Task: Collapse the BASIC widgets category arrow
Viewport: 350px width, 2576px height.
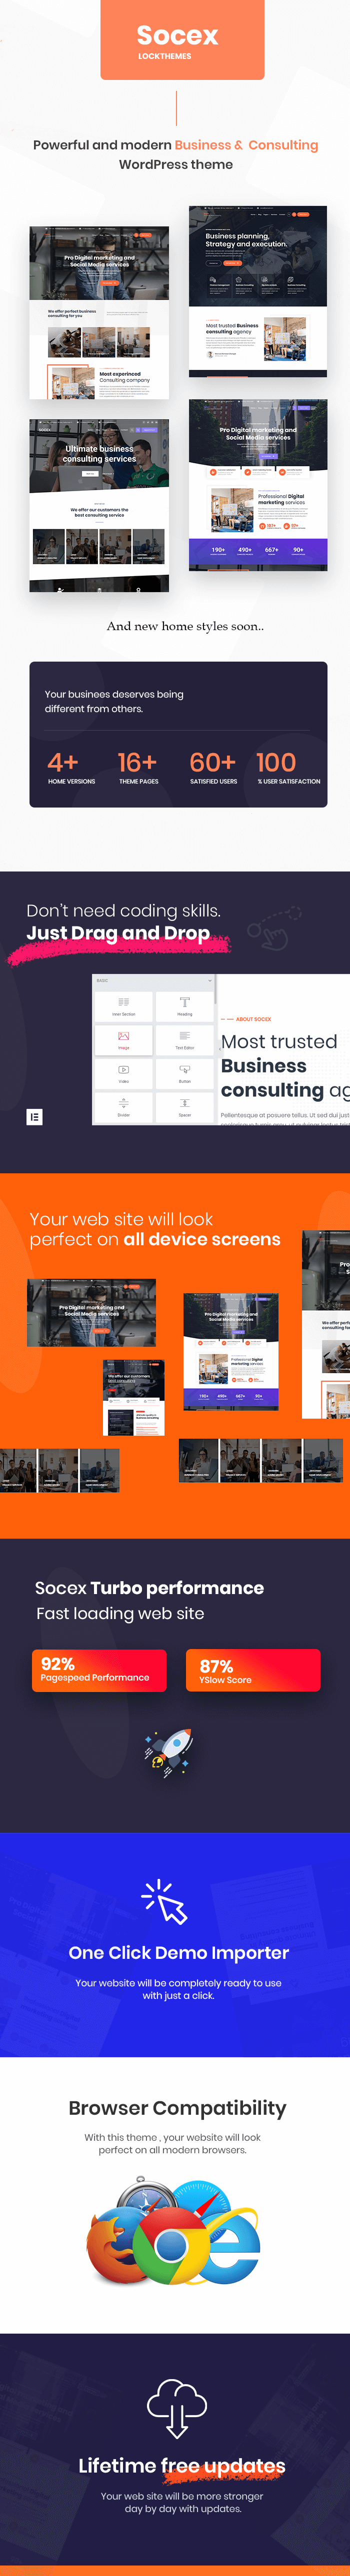Action: tap(210, 981)
